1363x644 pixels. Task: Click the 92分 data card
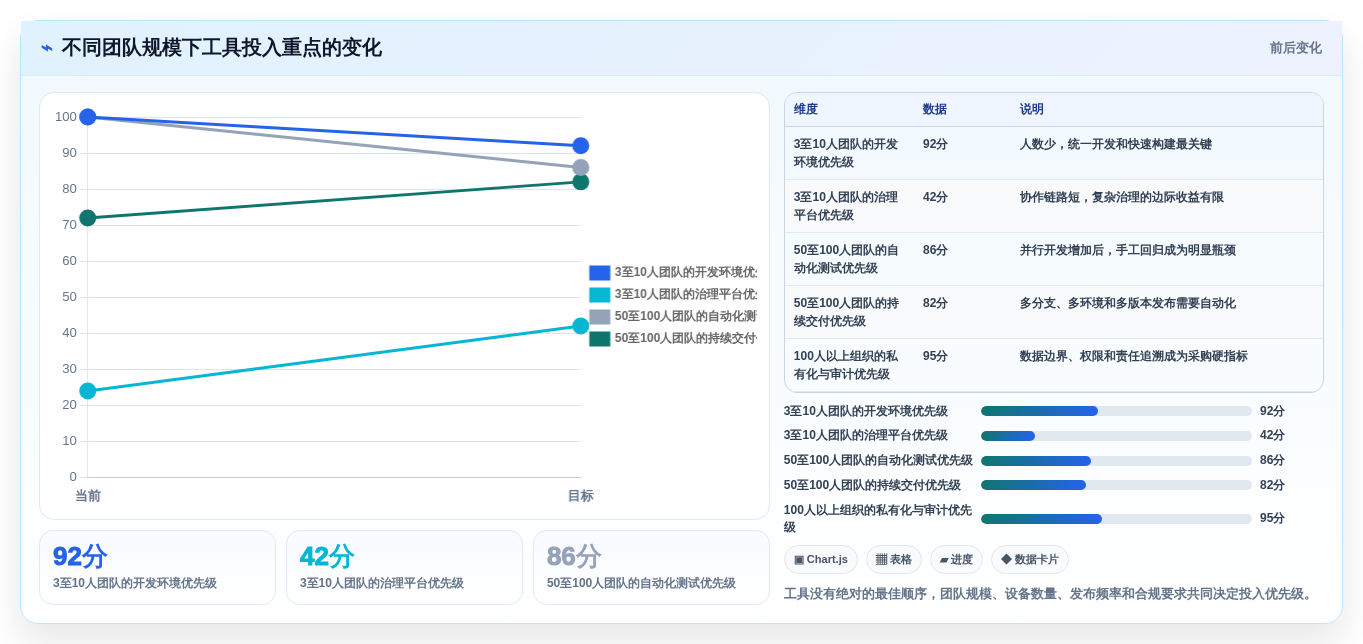[157, 568]
